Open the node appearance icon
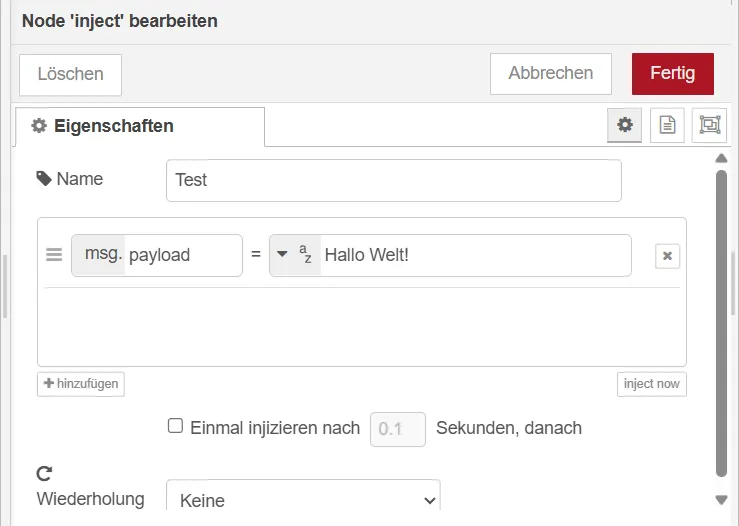The image size is (739, 526). (709, 125)
